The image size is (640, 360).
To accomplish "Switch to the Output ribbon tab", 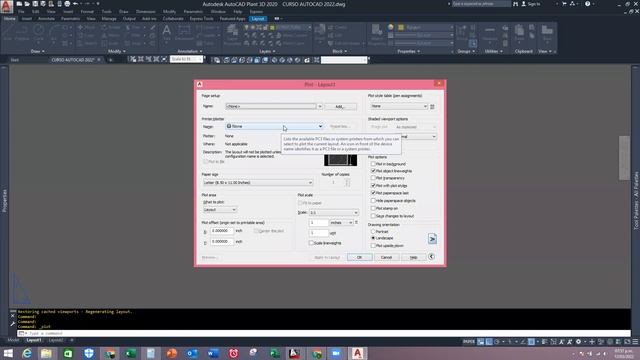I will (x=129, y=19).
